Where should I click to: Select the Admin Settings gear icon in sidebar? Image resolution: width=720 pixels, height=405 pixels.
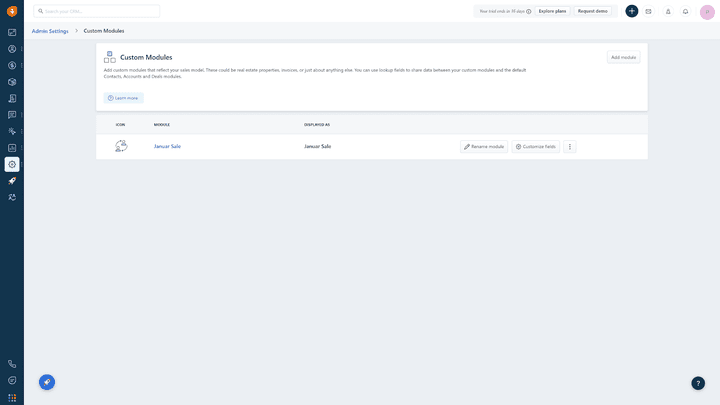click(x=12, y=164)
